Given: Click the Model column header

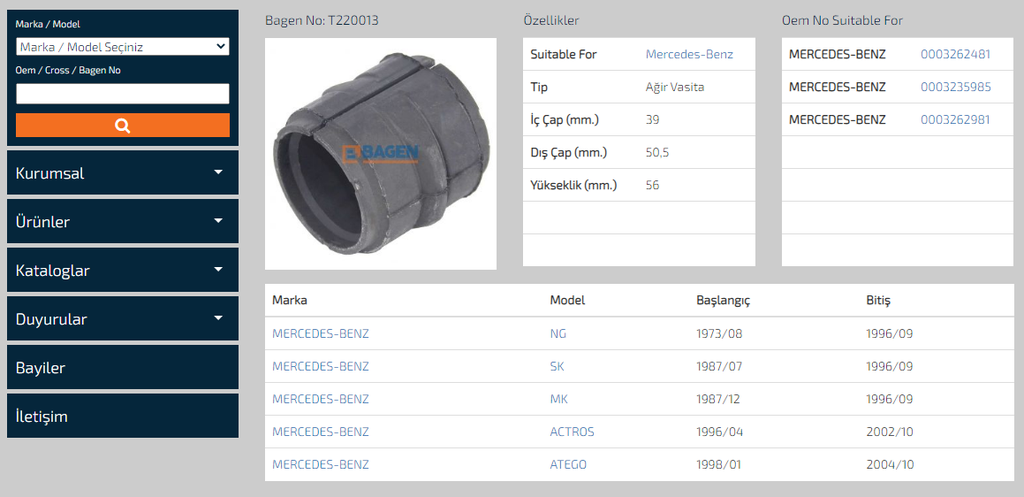Looking at the screenshot, I should [x=568, y=300].
